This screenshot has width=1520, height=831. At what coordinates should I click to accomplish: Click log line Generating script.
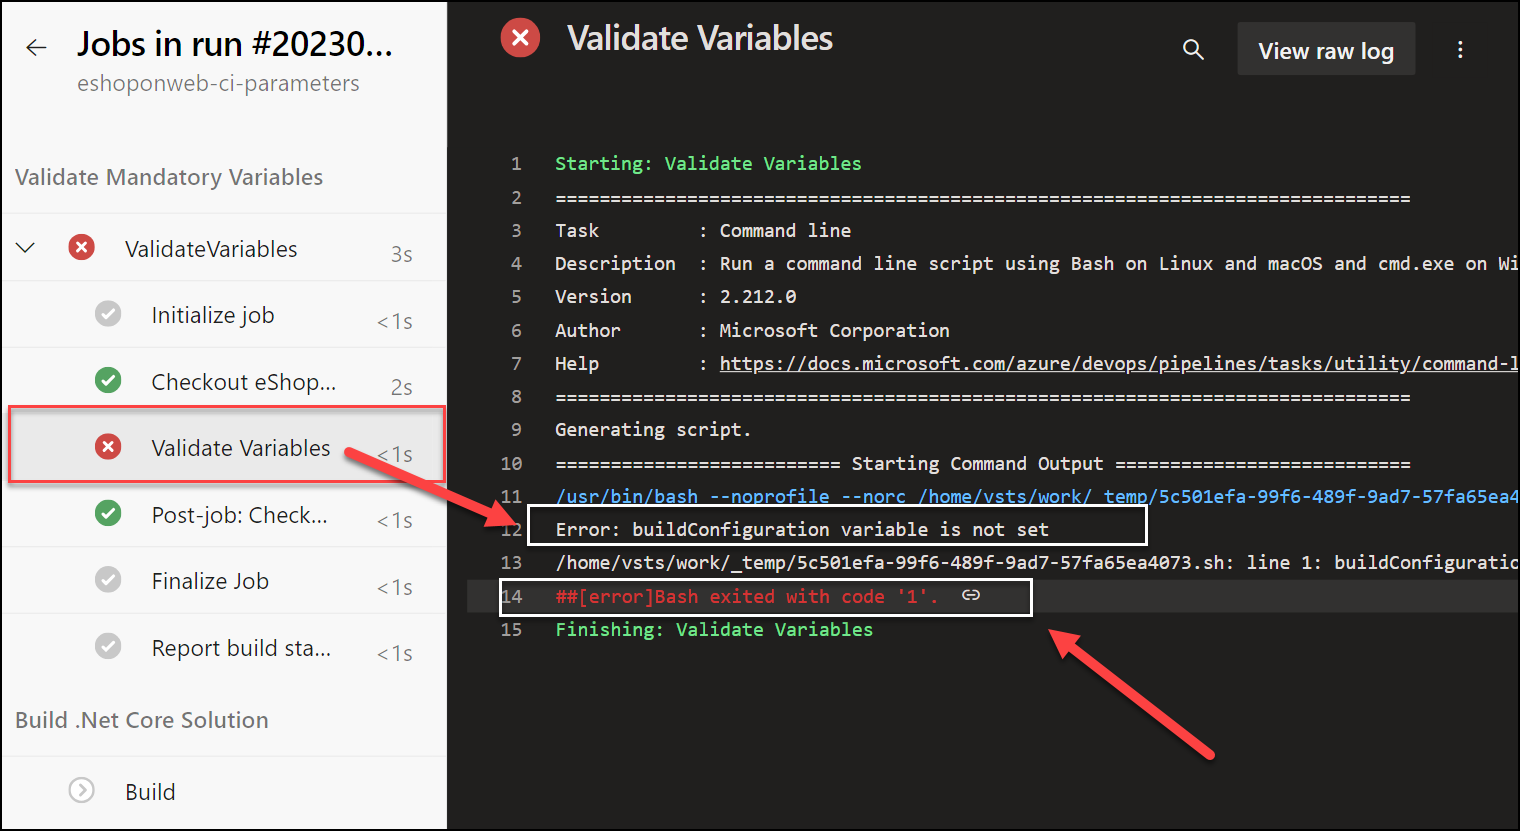tap(653, 429)
